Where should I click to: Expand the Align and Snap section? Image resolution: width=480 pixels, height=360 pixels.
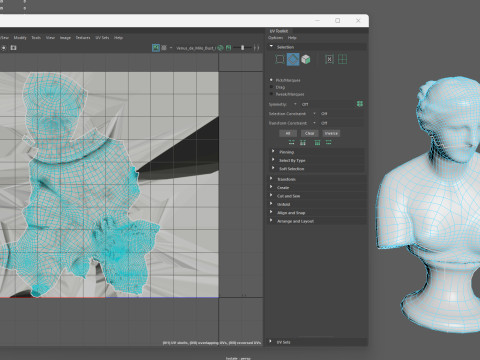click(318, 212)
